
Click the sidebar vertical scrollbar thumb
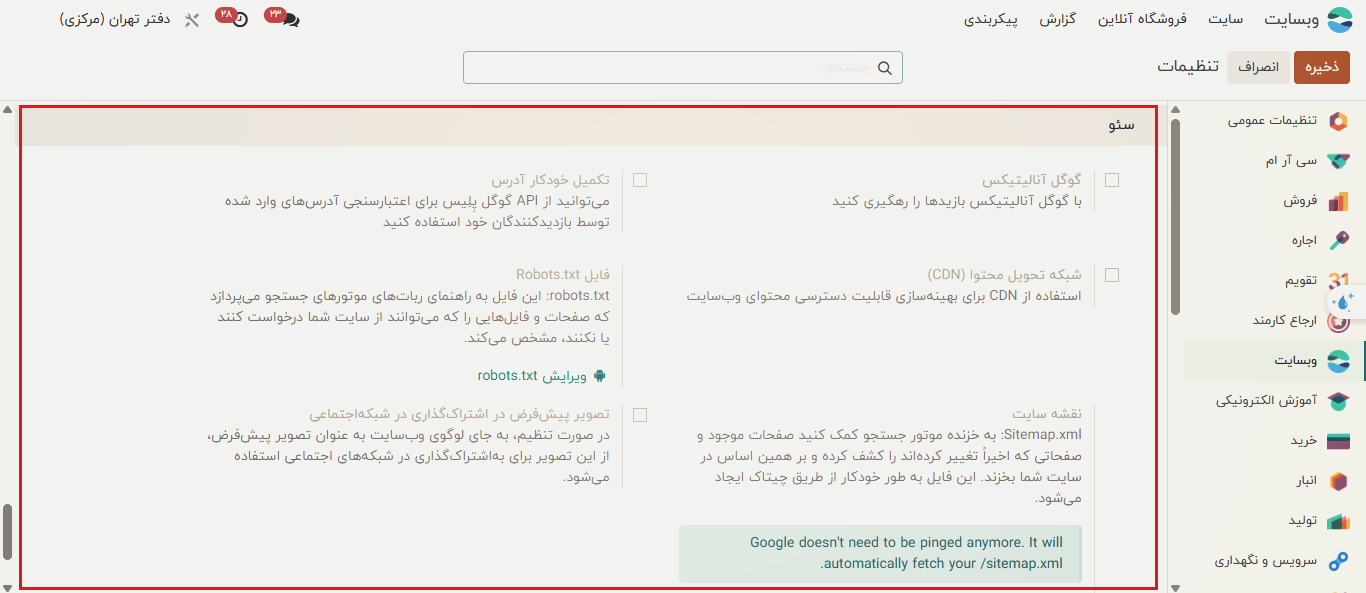coord(1175,217)
